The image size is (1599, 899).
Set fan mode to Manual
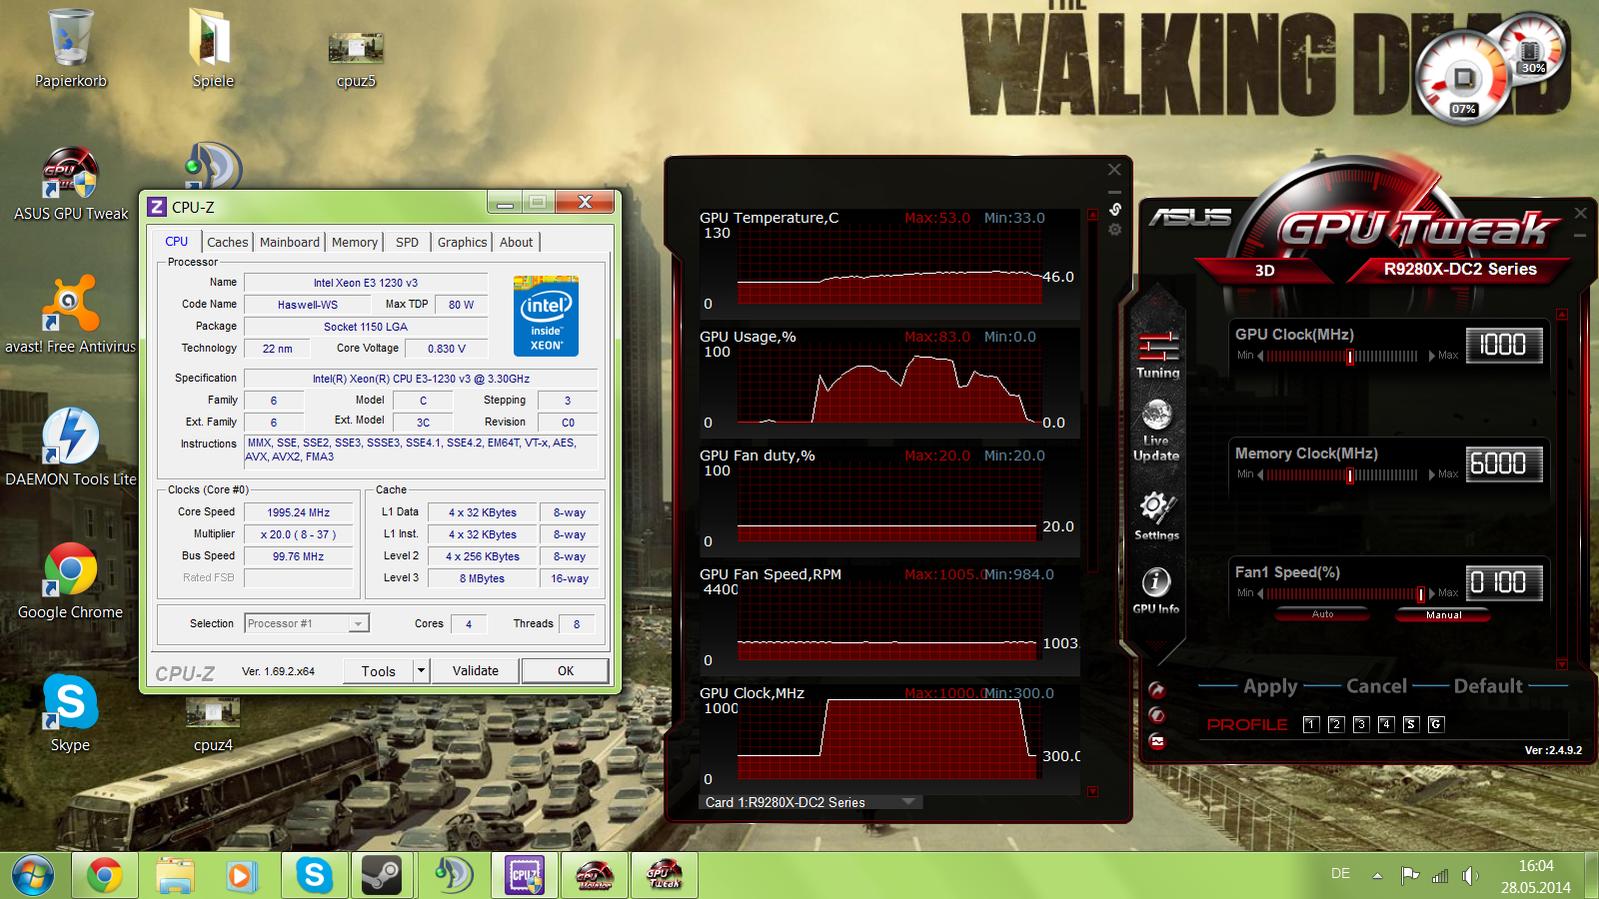tap(1443, 615)
